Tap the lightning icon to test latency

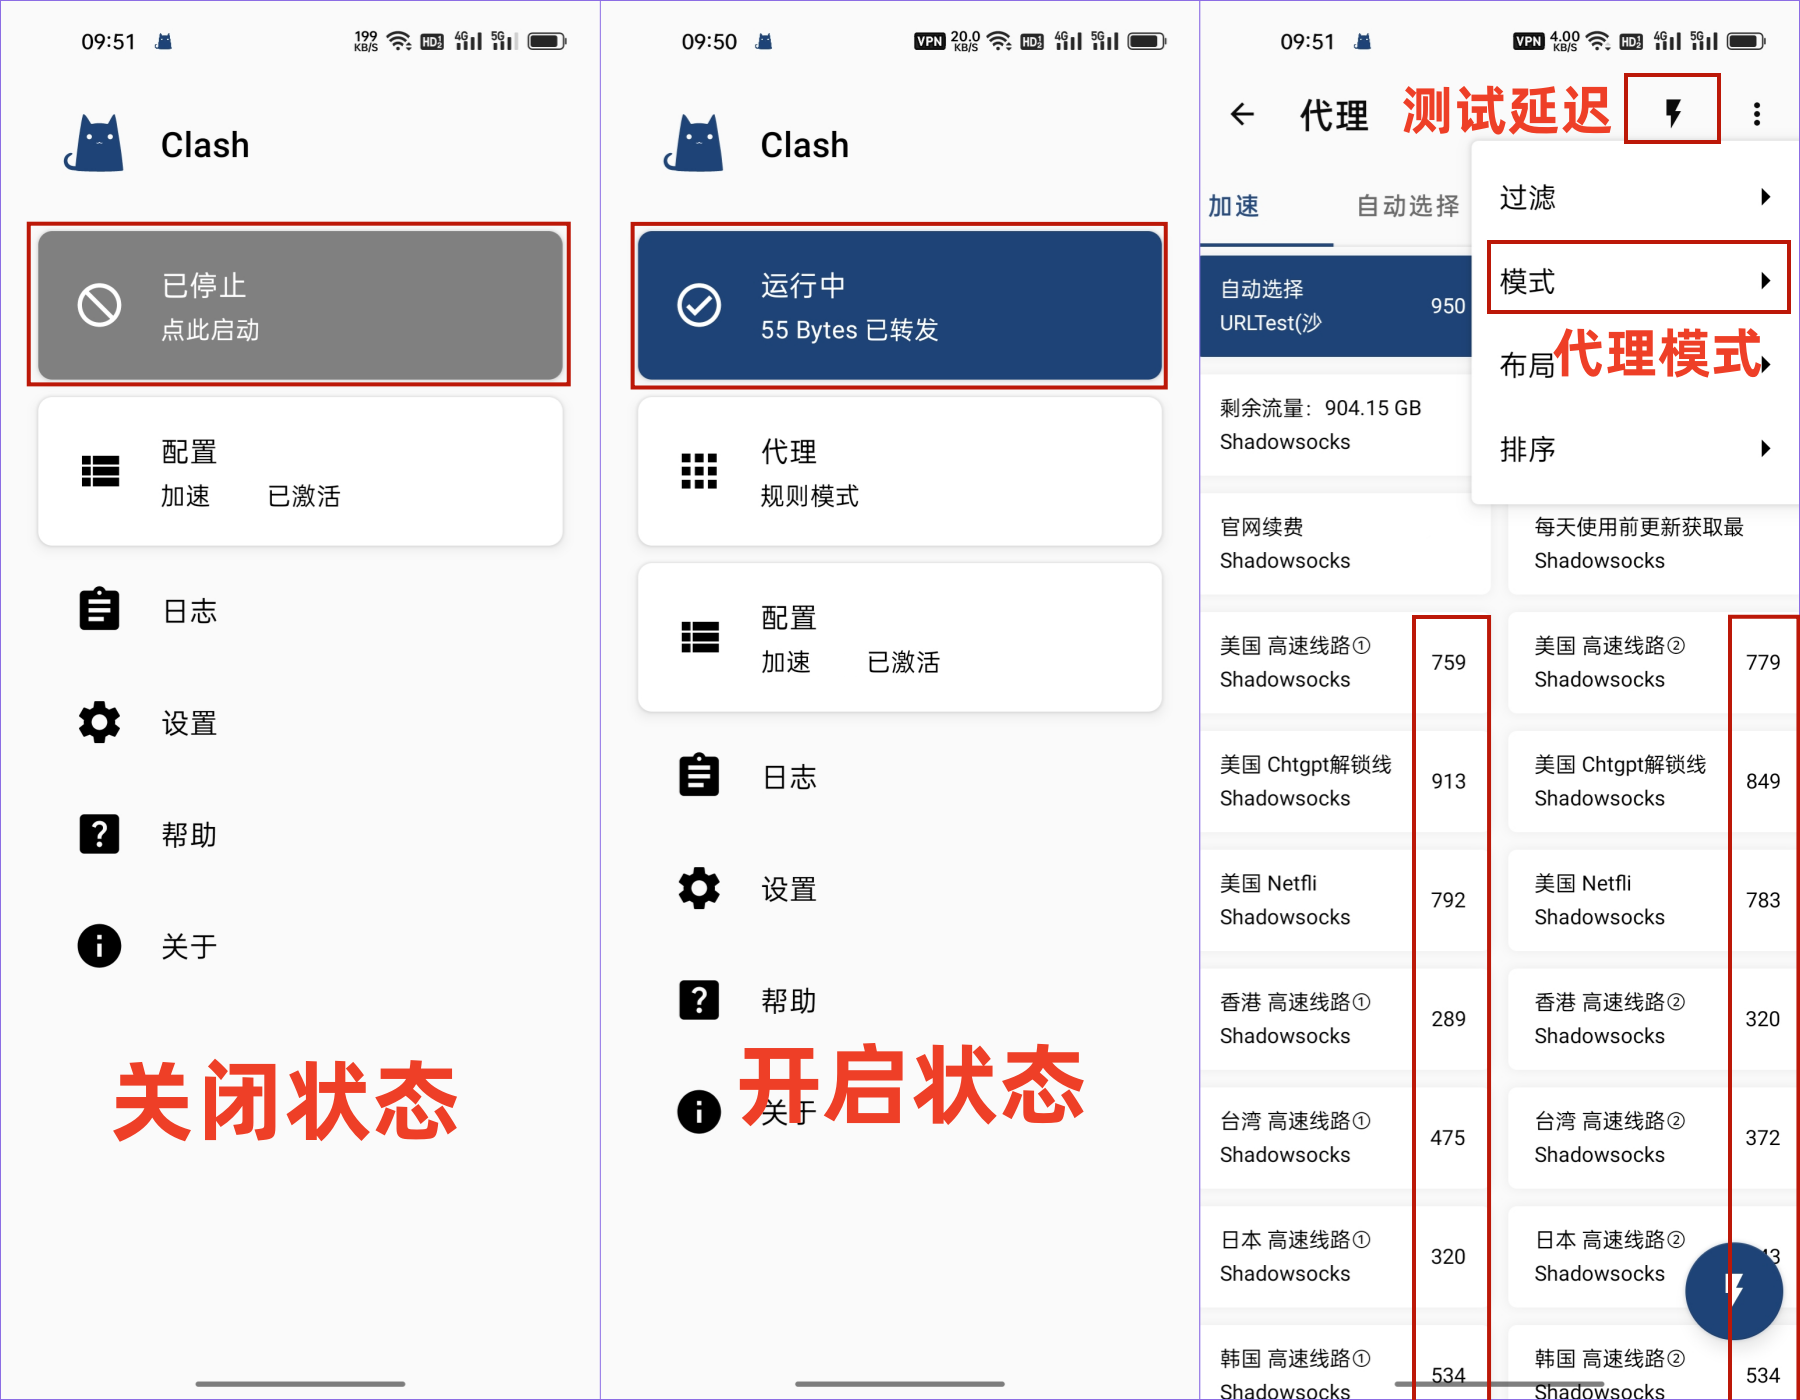(x=1671, y=112)
